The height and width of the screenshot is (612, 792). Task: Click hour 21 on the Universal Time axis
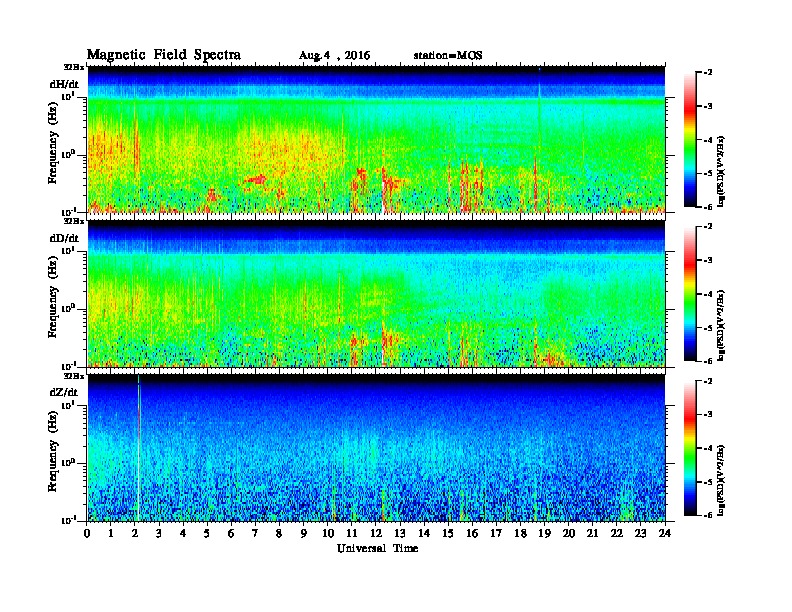pyautogui.click(x=592, y=534)
